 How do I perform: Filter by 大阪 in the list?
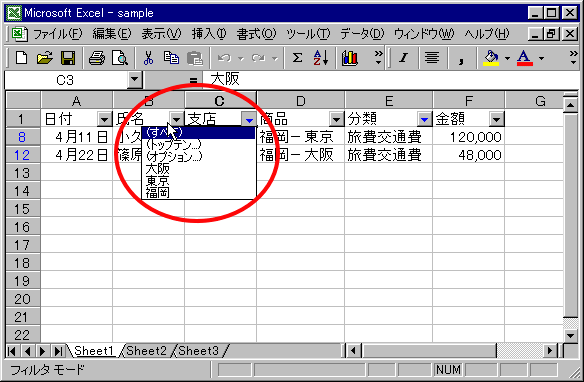(199, 169)
